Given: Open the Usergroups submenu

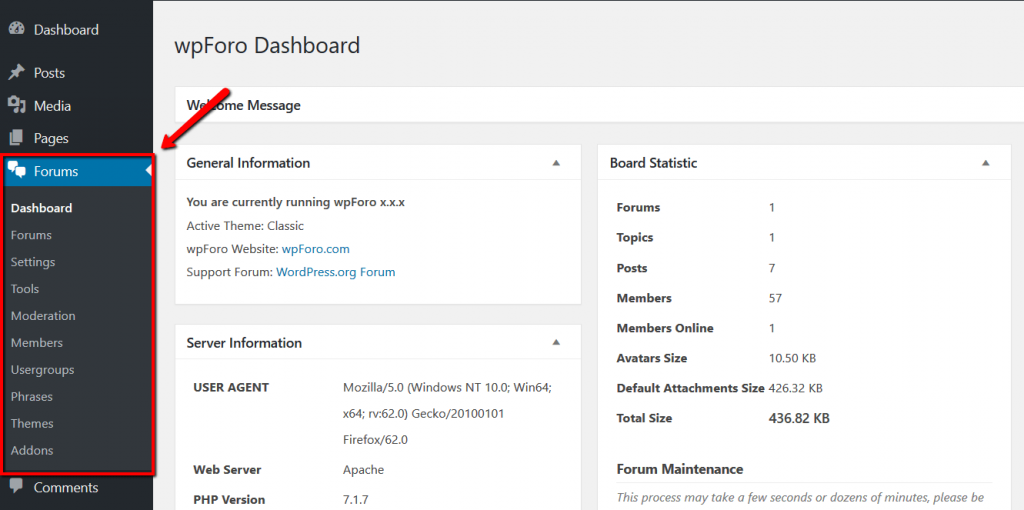Looking at the screenshot, I should (x=42, y=370).
